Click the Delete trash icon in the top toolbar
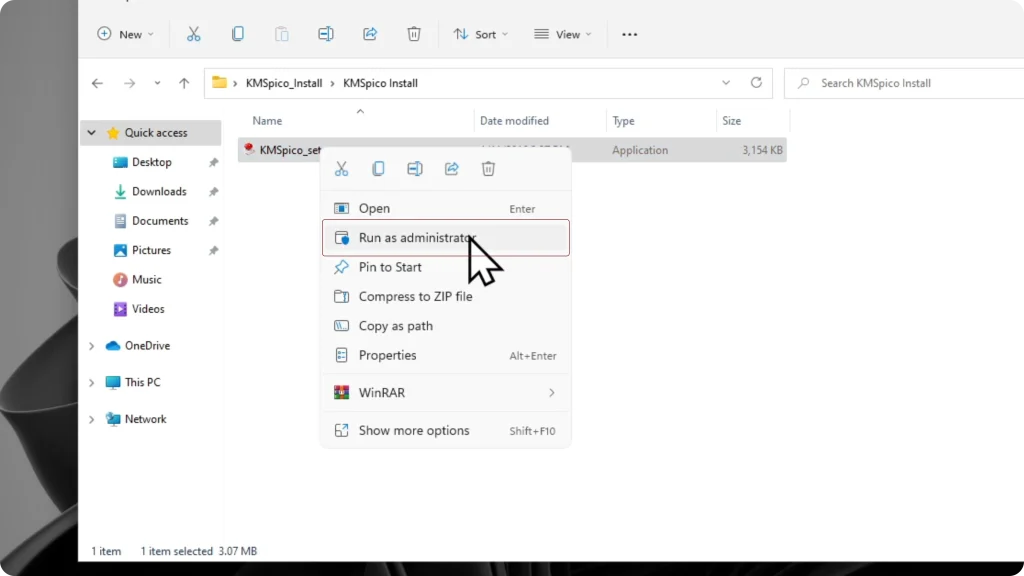Viewport: 1024px width, 576px height. (x=414, y=34)
